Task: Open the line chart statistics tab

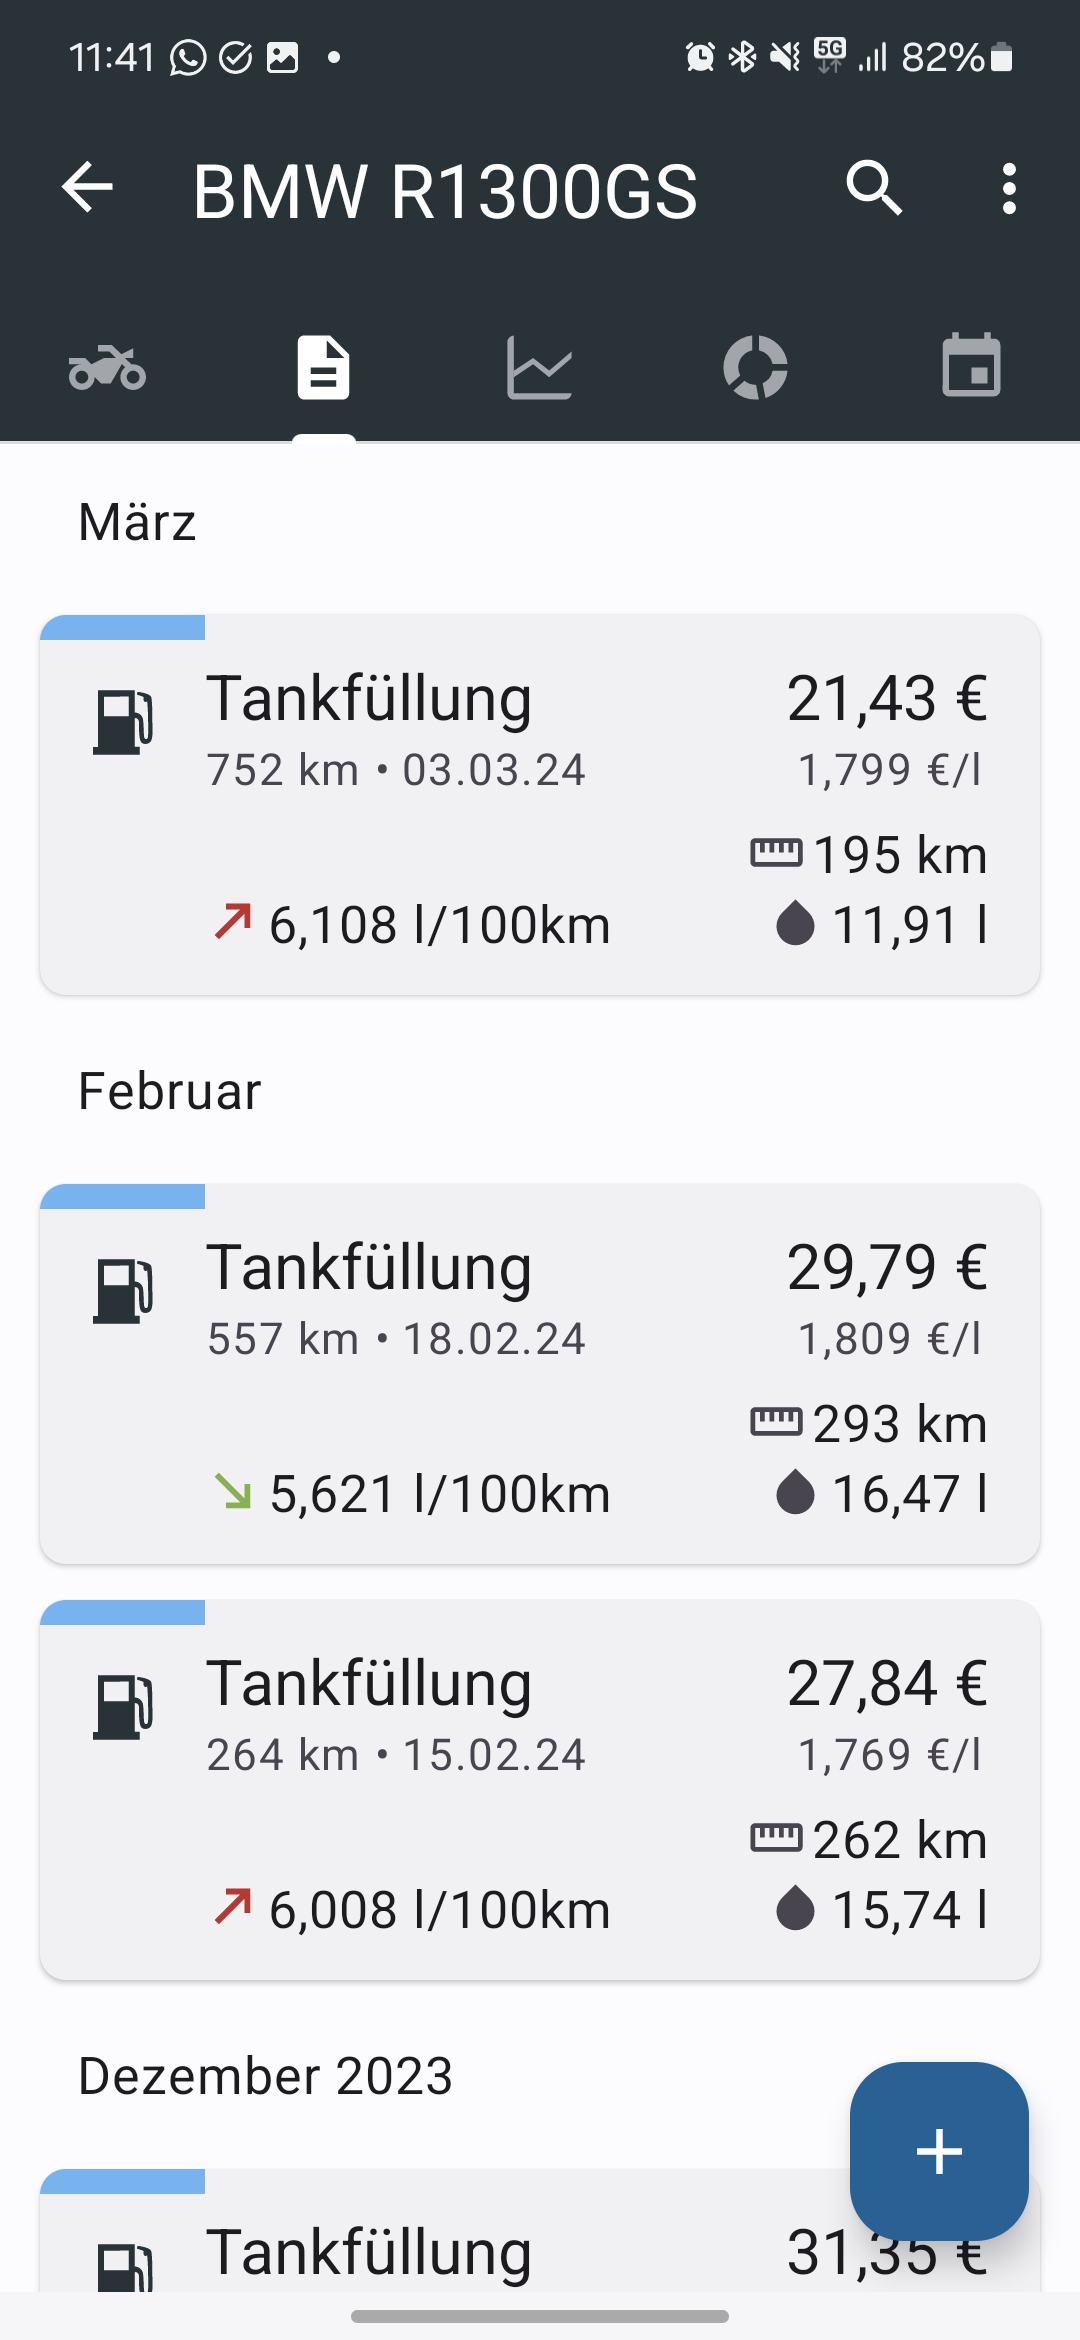Action: click(x=539, y=368)
